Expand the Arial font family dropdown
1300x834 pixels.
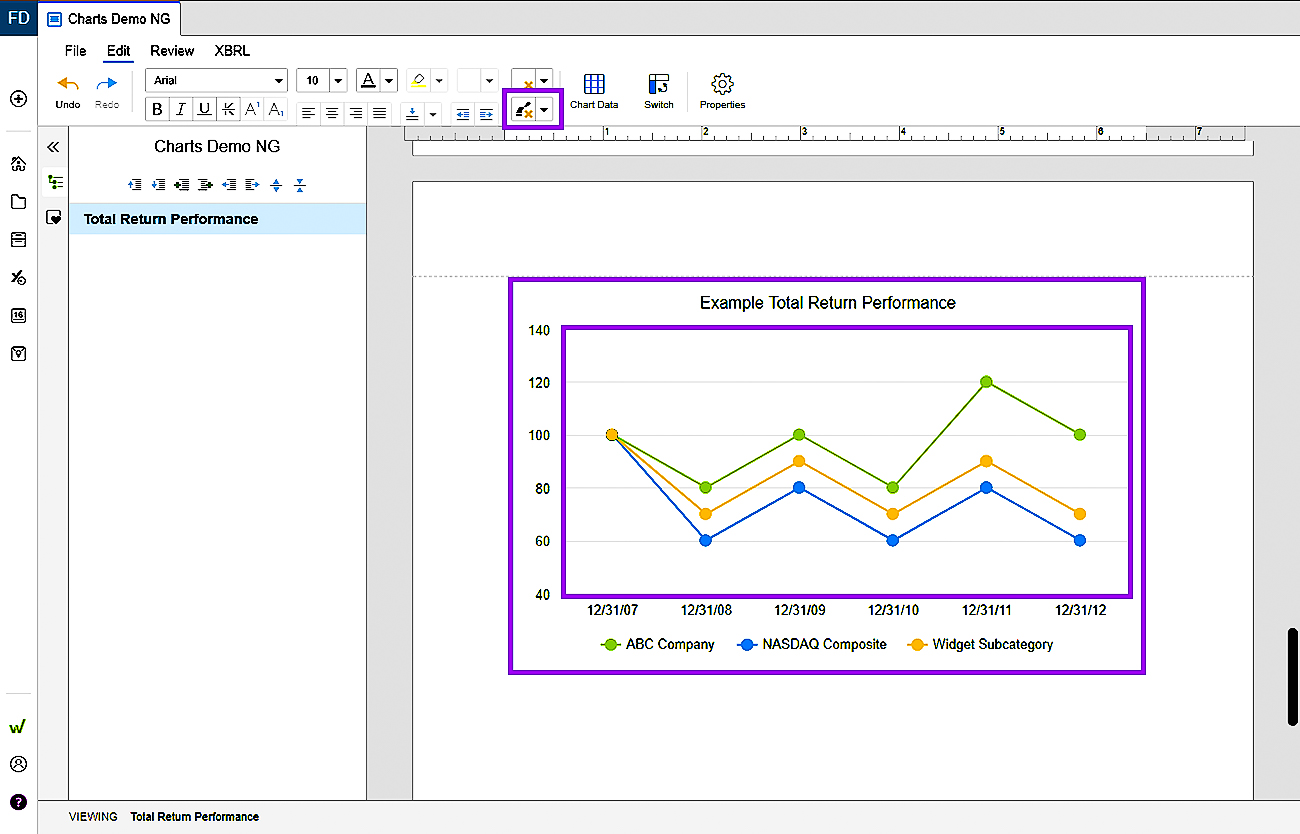(x=217, y=81)
